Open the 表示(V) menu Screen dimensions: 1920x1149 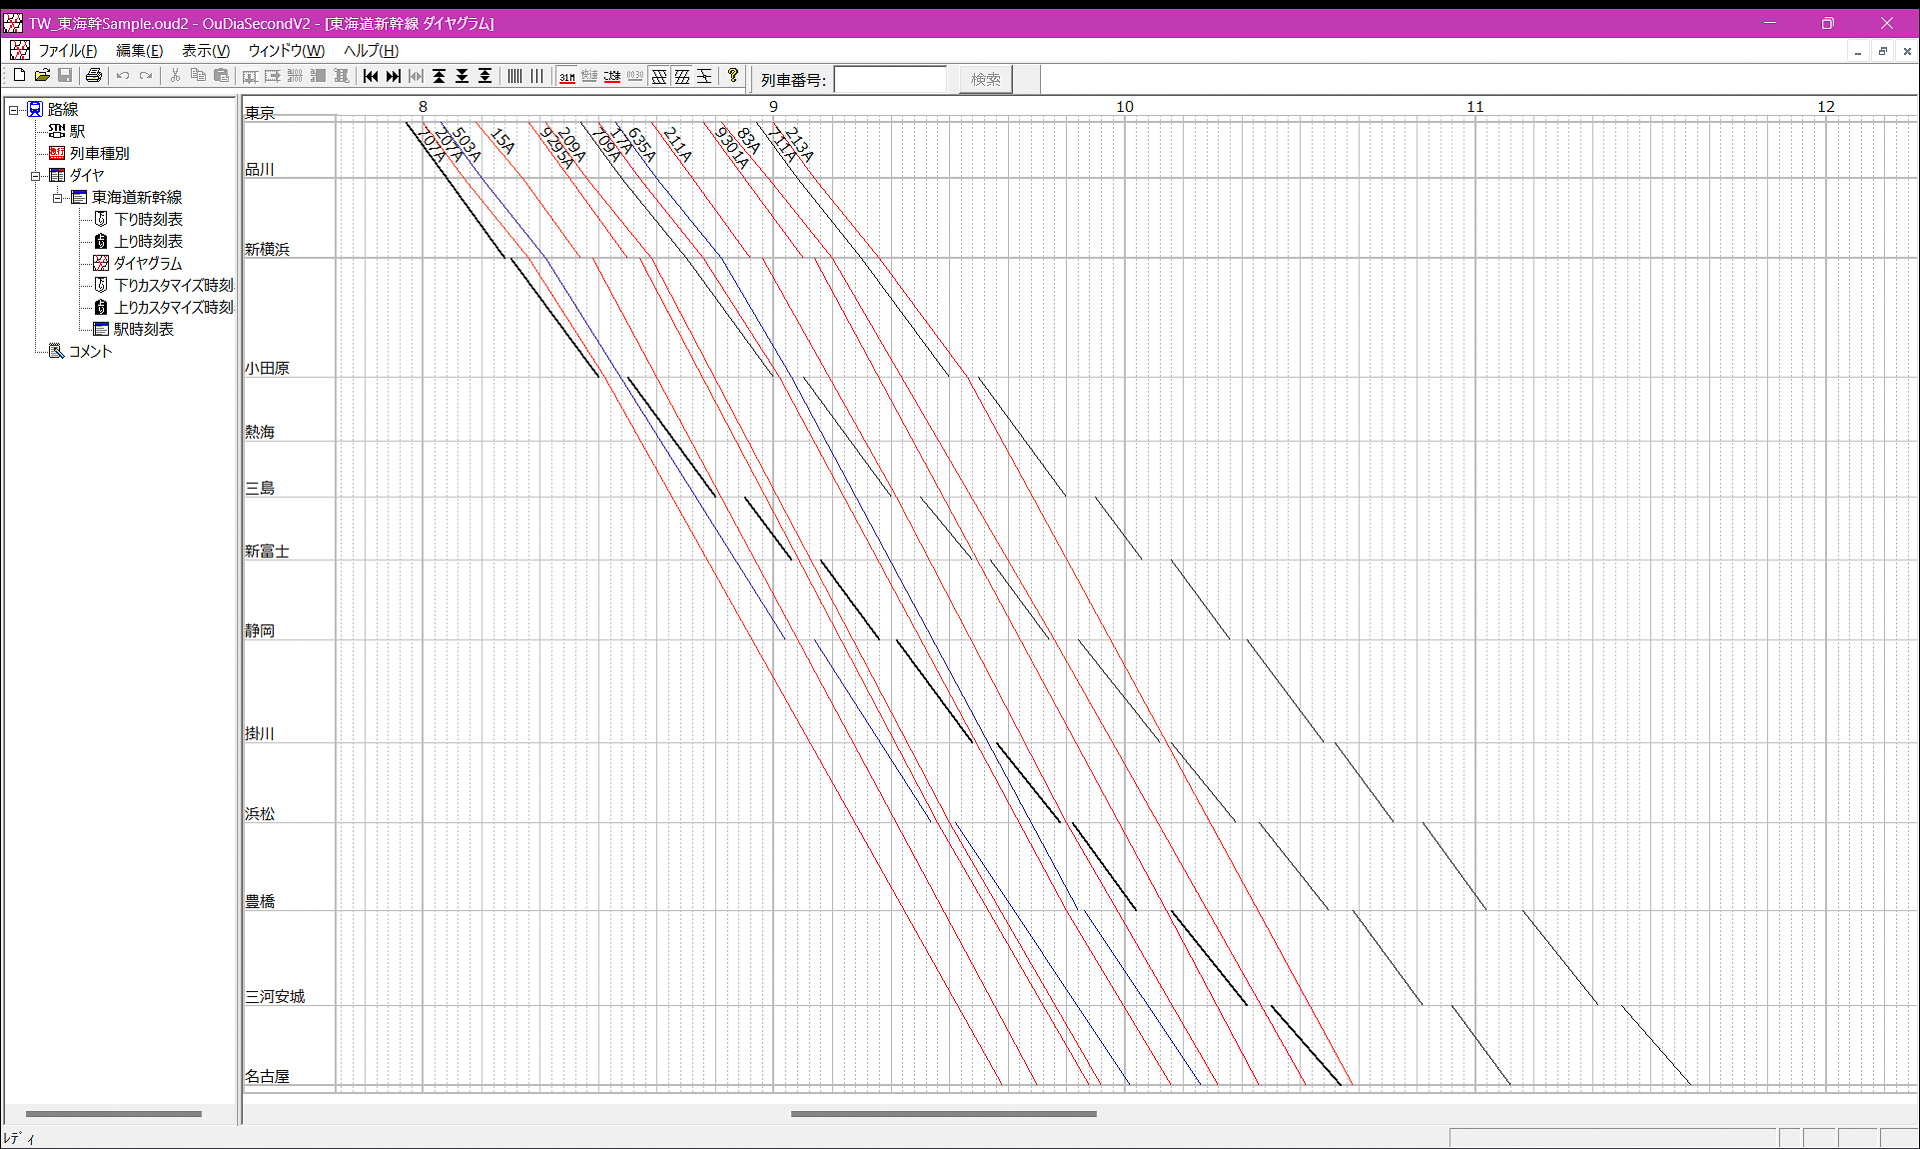(205, 51)
